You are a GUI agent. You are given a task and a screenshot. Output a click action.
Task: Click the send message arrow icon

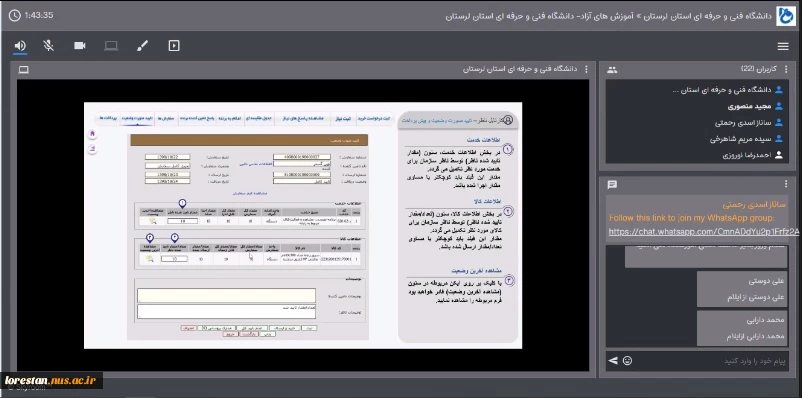pyautogui.click(x=613, y=361)
